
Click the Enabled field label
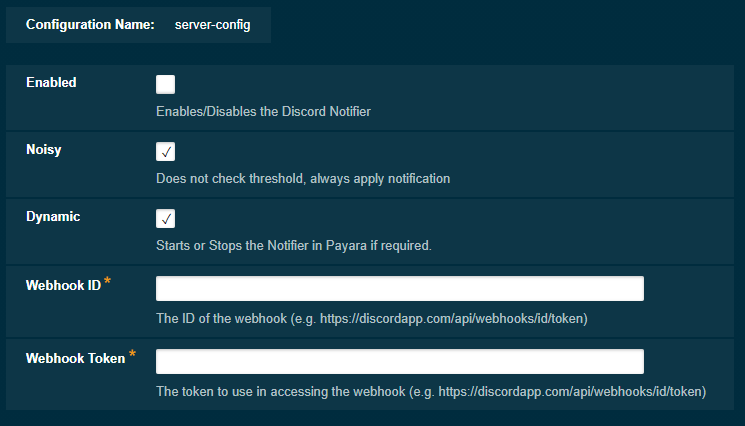[51, 83]
